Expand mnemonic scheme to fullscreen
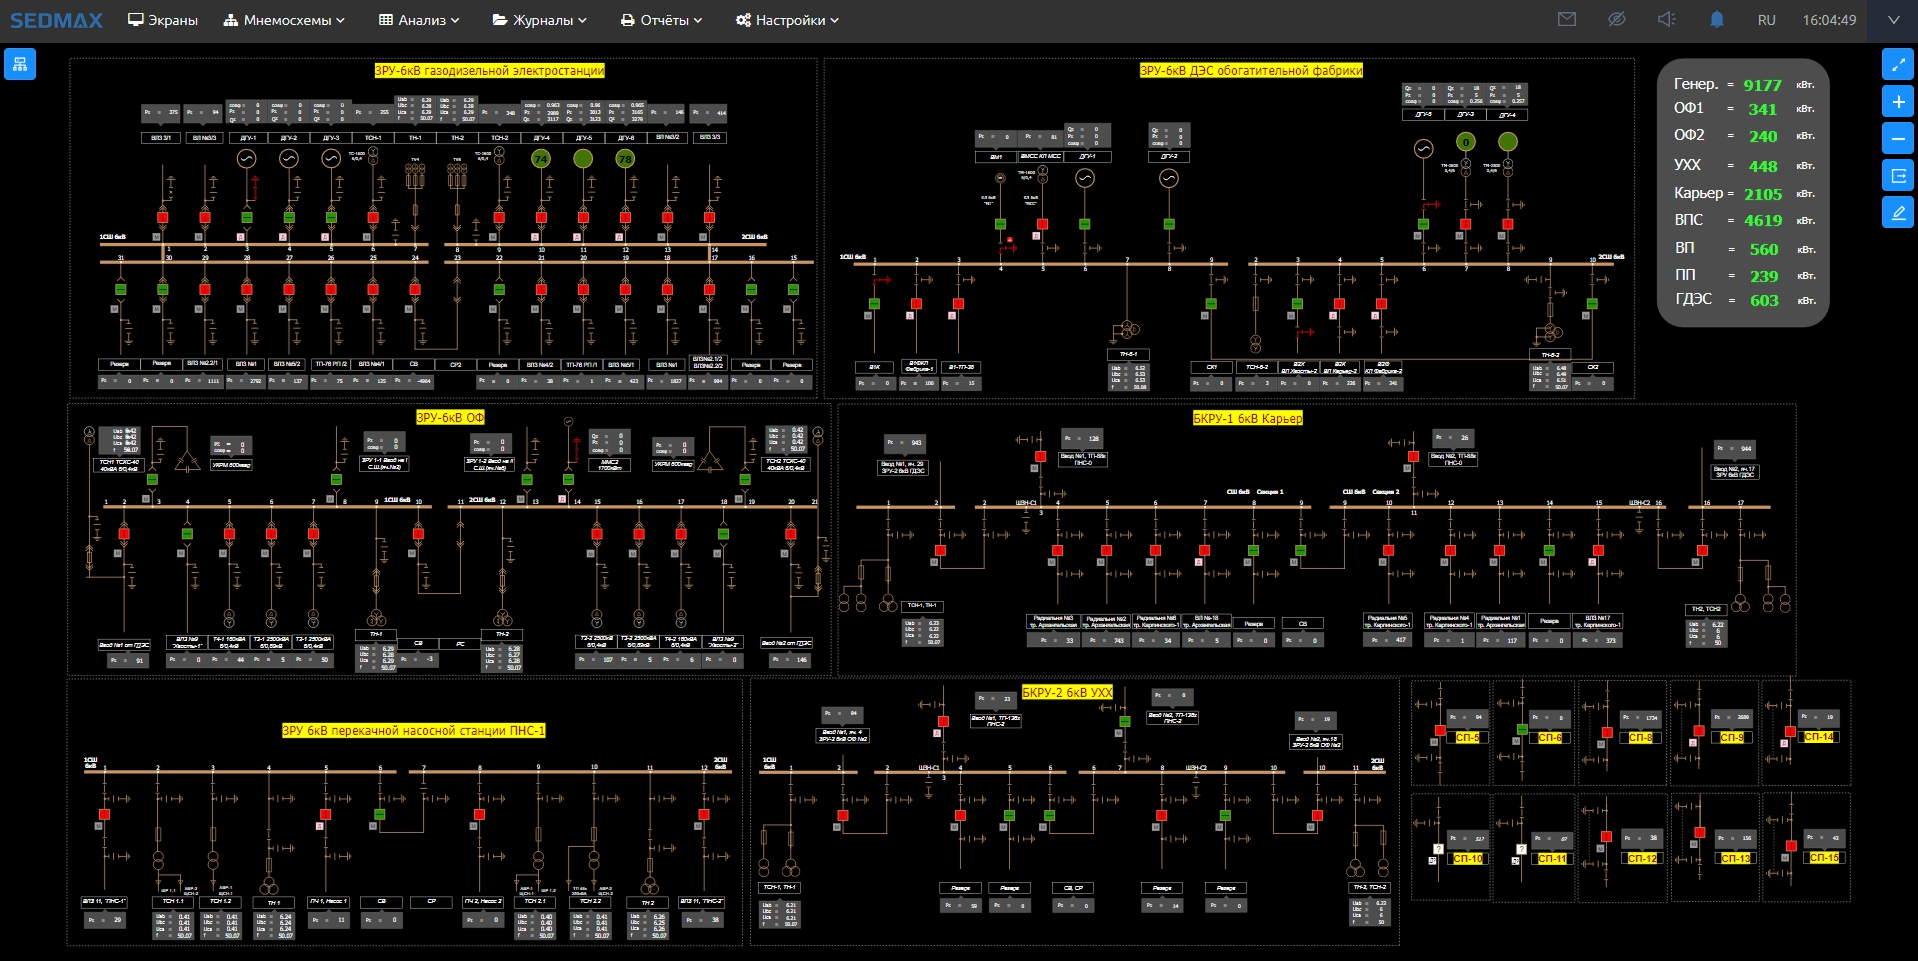1918x961 pixels. coord(1897,64)
